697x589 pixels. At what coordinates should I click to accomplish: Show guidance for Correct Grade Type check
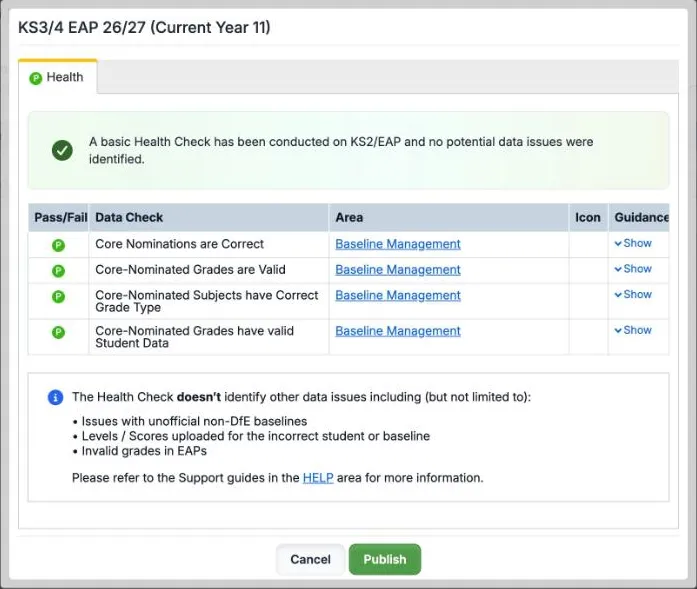tap(633, 294)
